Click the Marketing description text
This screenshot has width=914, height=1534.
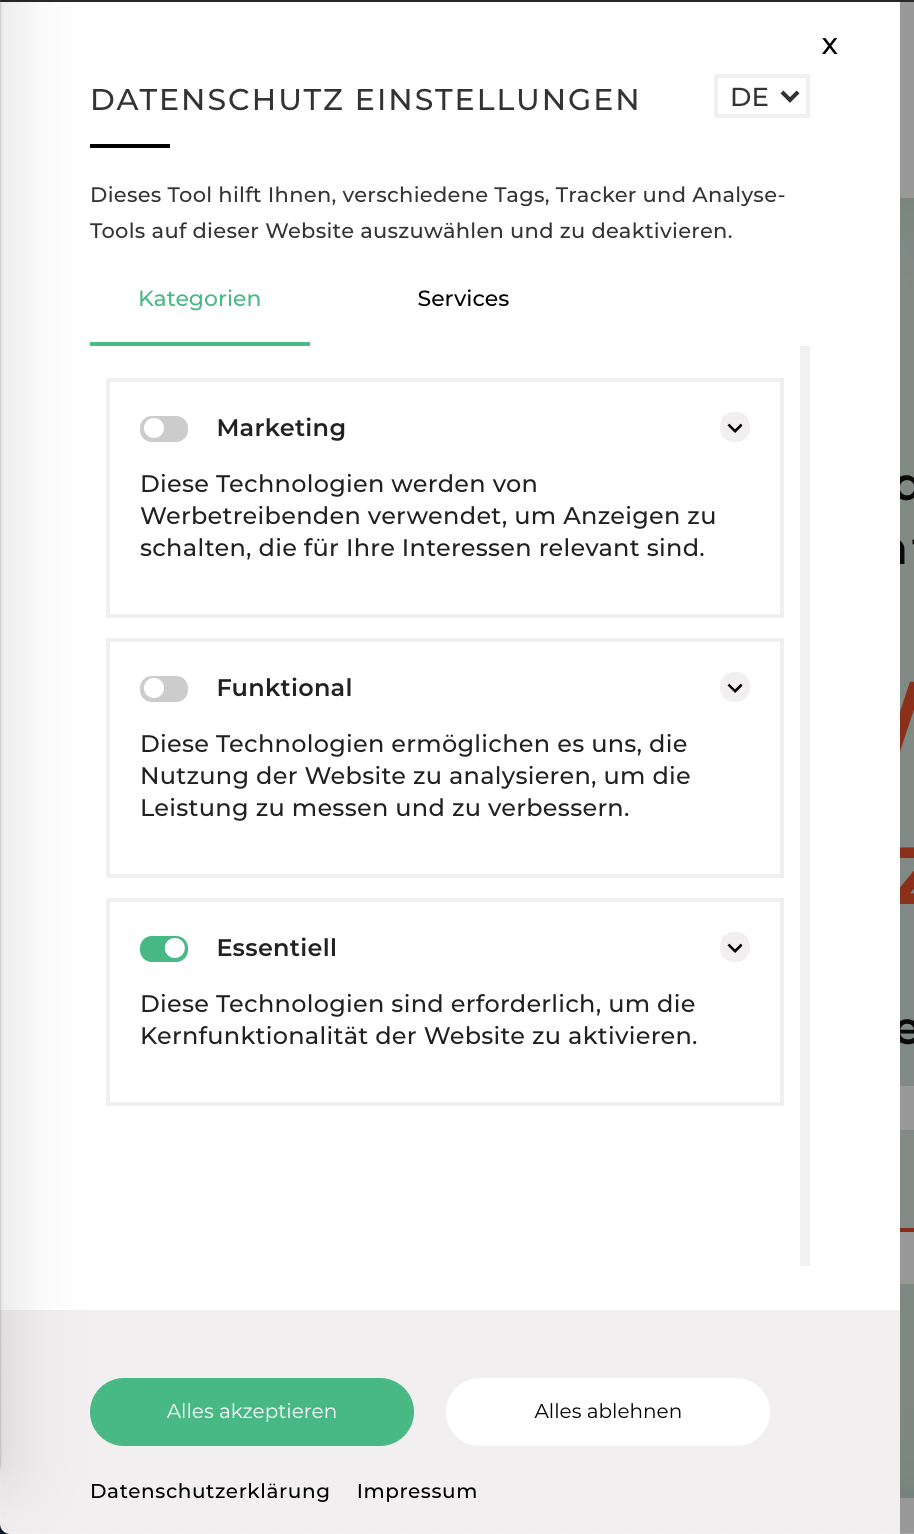click(428, 516)
